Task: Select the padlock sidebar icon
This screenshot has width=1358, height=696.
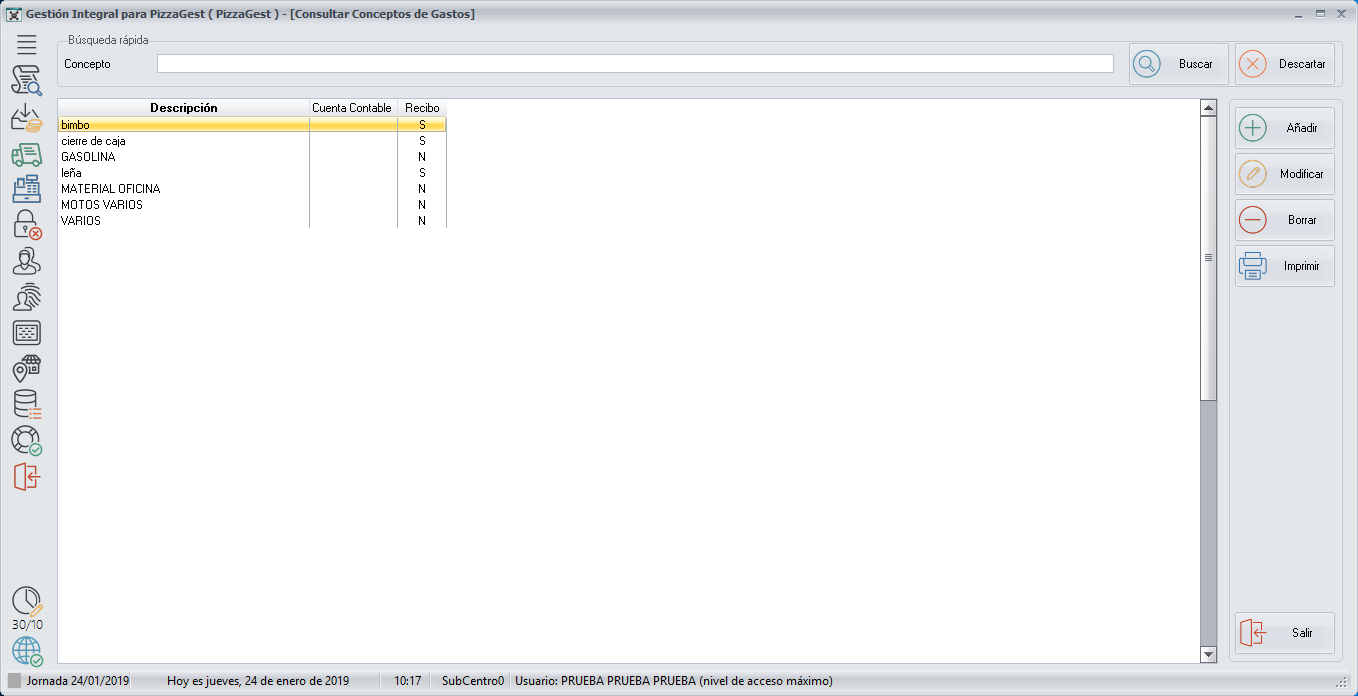Action: [27, 225]
